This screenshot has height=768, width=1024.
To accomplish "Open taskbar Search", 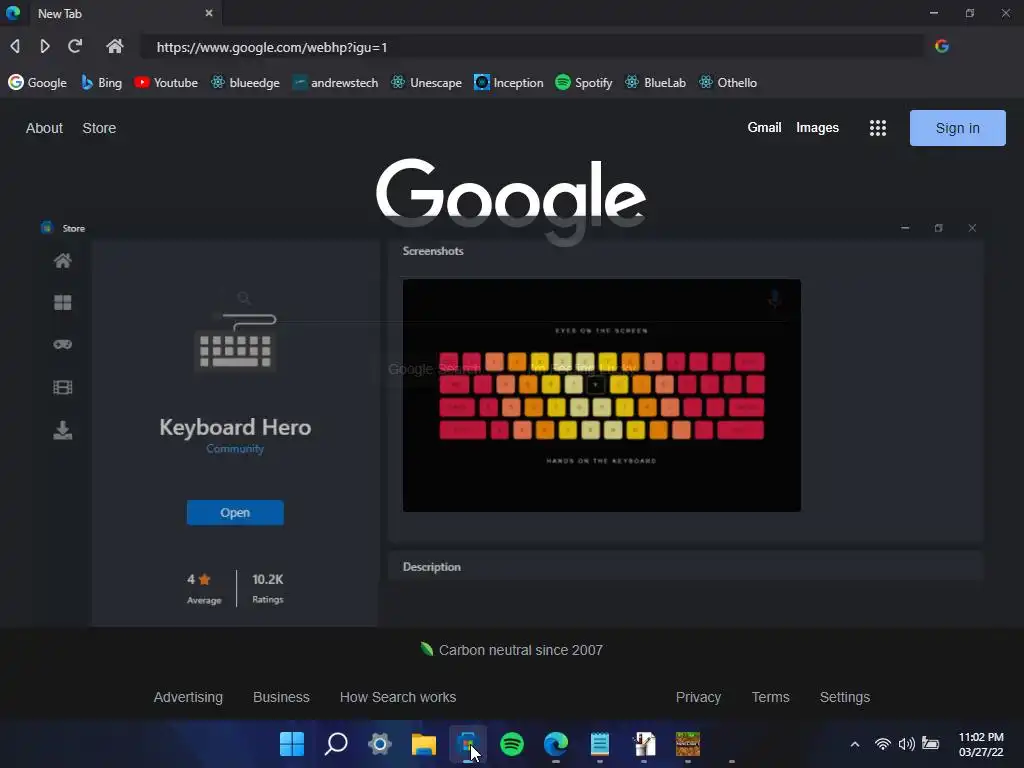I will pos(336,743).
